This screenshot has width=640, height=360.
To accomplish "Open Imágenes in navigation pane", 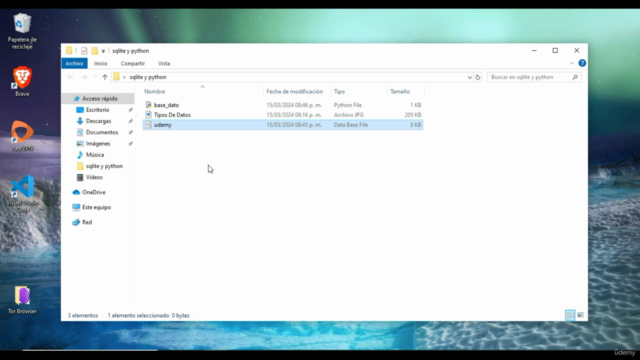I will (98, 143).
